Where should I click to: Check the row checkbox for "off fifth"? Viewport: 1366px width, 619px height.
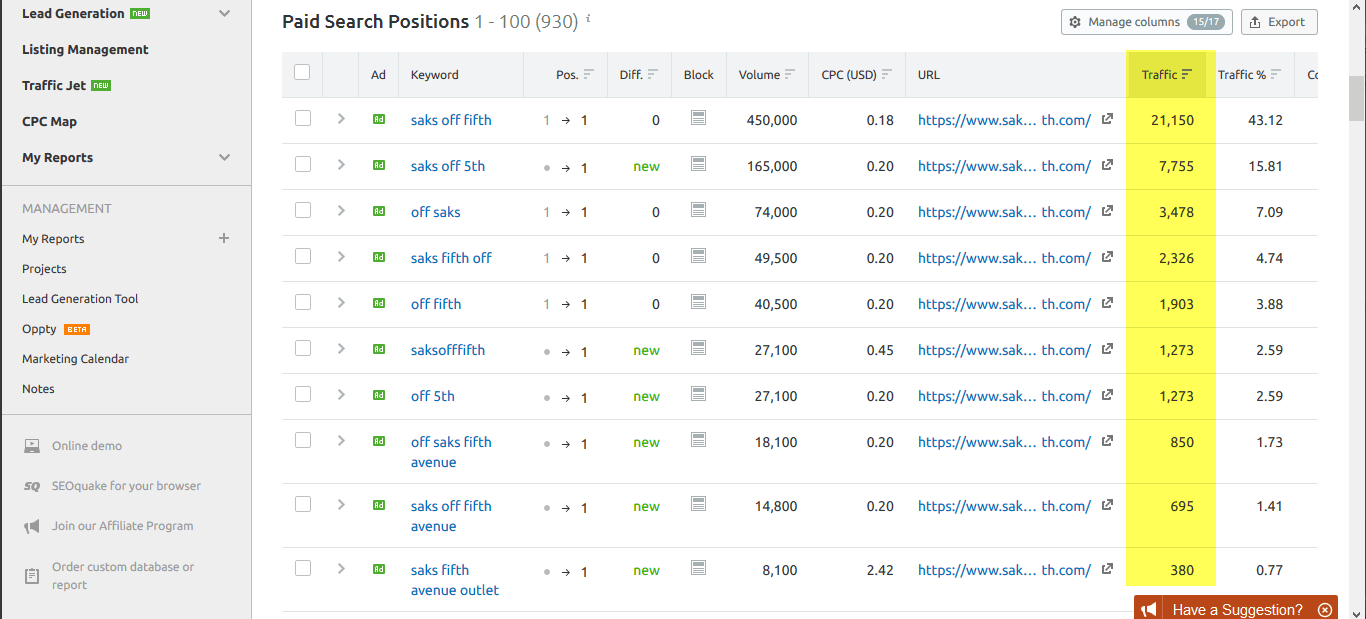(x=303, y=302)
